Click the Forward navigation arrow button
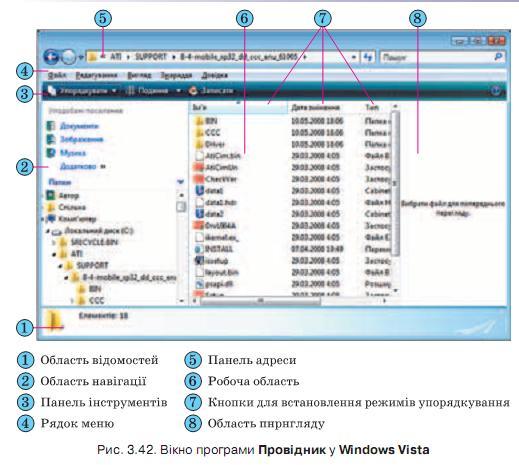This screenshot has height=465, width=519. [x=69, y=57]
